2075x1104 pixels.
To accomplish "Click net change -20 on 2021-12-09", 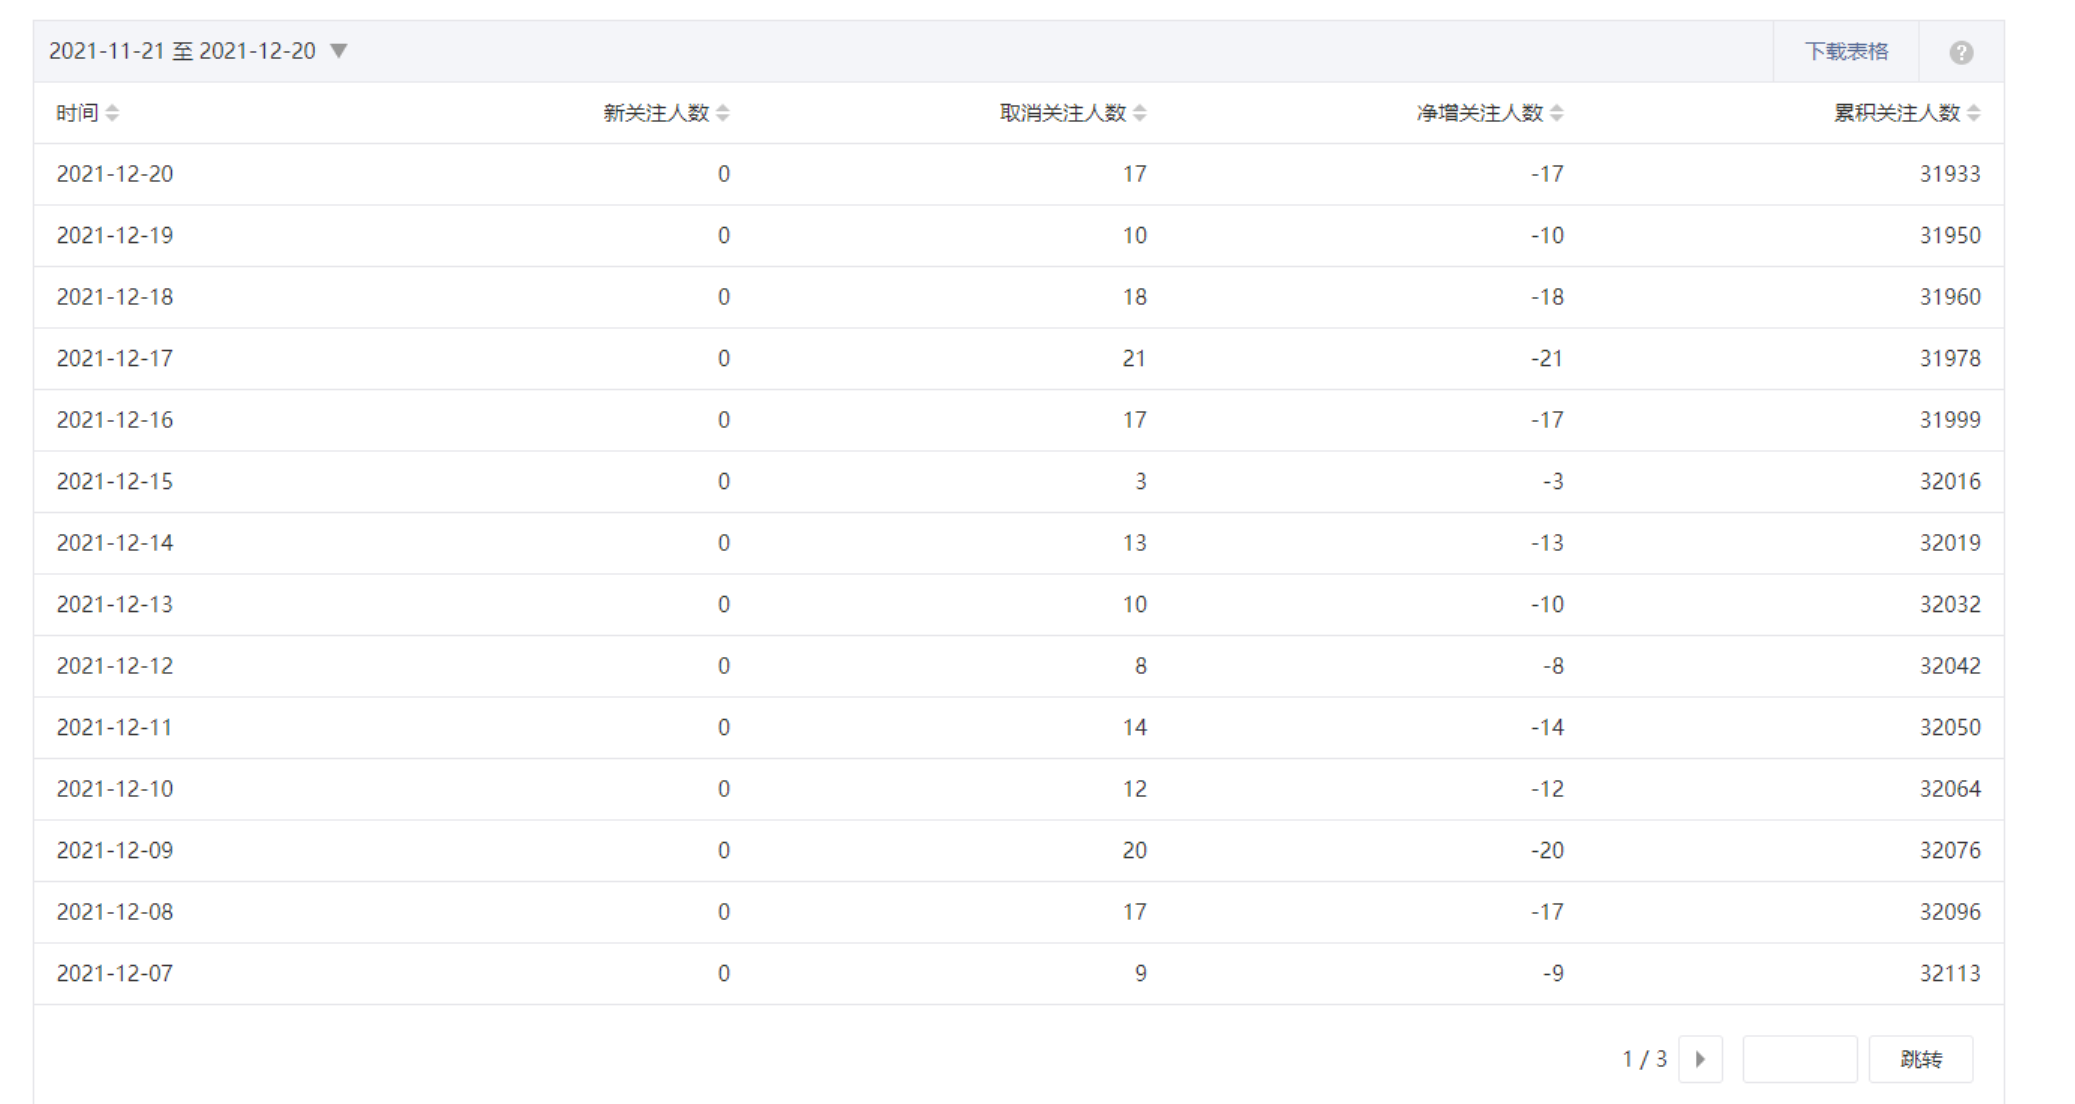I will pyautogui.click(x=1547, y=851).
